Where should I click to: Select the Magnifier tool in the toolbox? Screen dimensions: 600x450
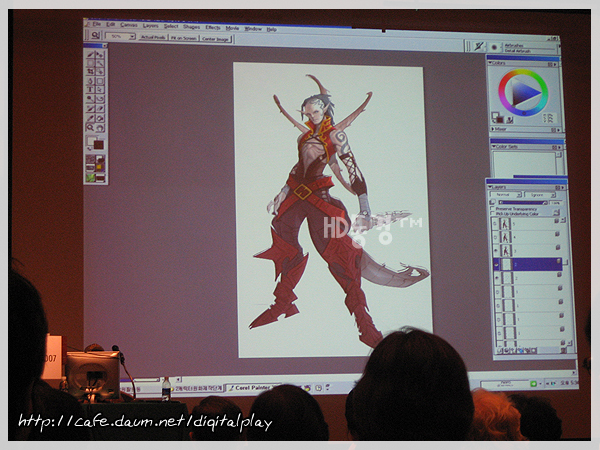(91, 127)
